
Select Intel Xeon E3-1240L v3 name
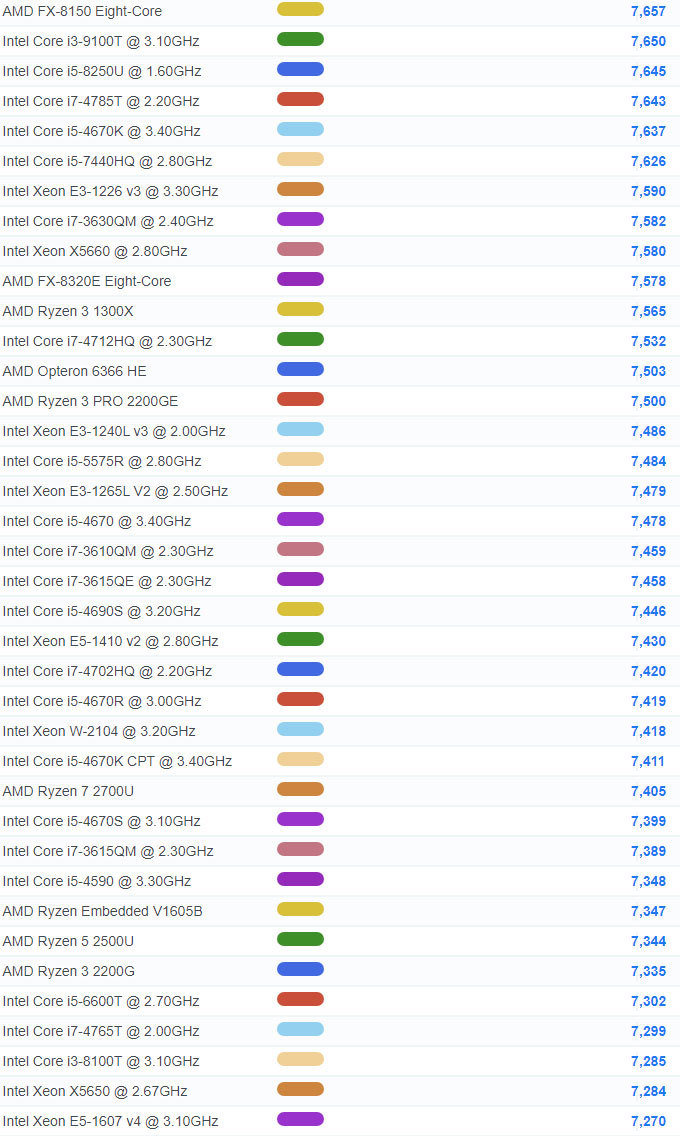[114, 431]
